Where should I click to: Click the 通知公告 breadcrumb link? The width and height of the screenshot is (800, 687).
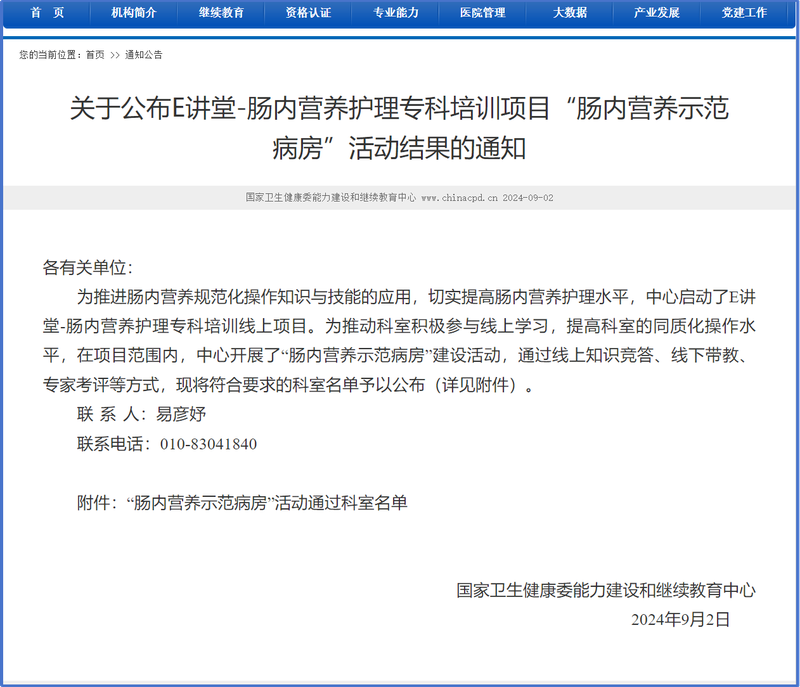pyautogui.click(x=143, y=55)
